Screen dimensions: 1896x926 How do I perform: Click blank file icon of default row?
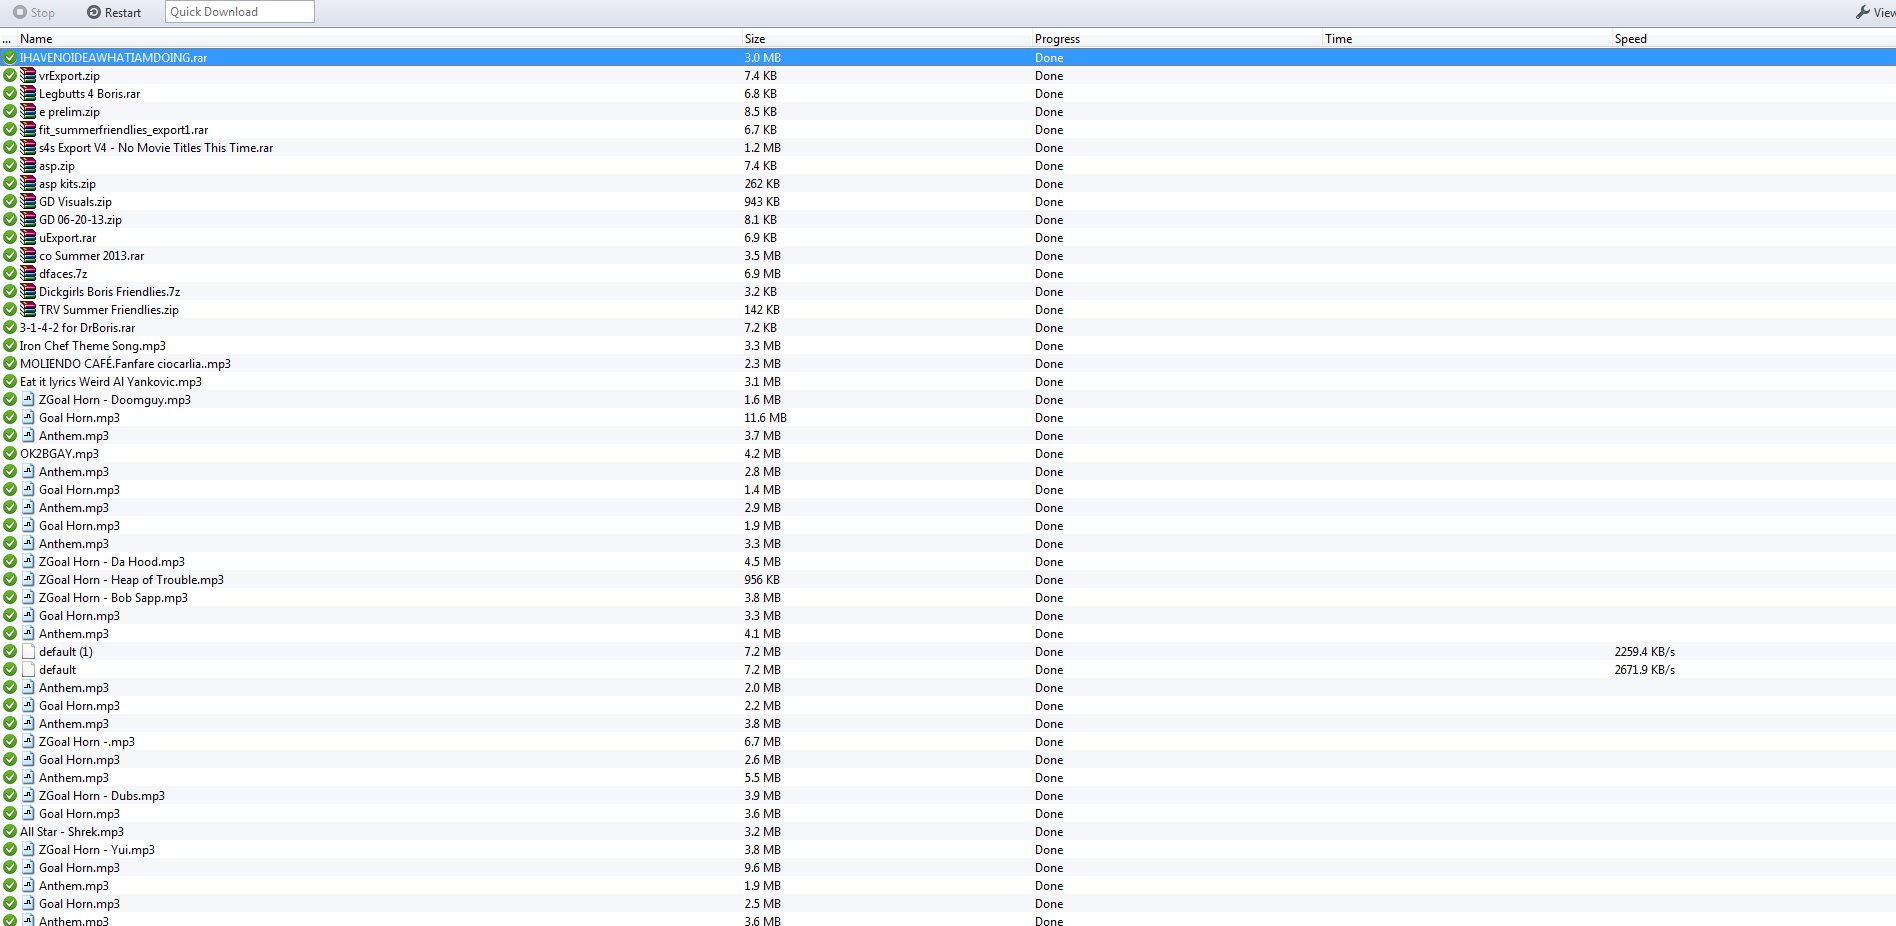click(x=28, y=670)
